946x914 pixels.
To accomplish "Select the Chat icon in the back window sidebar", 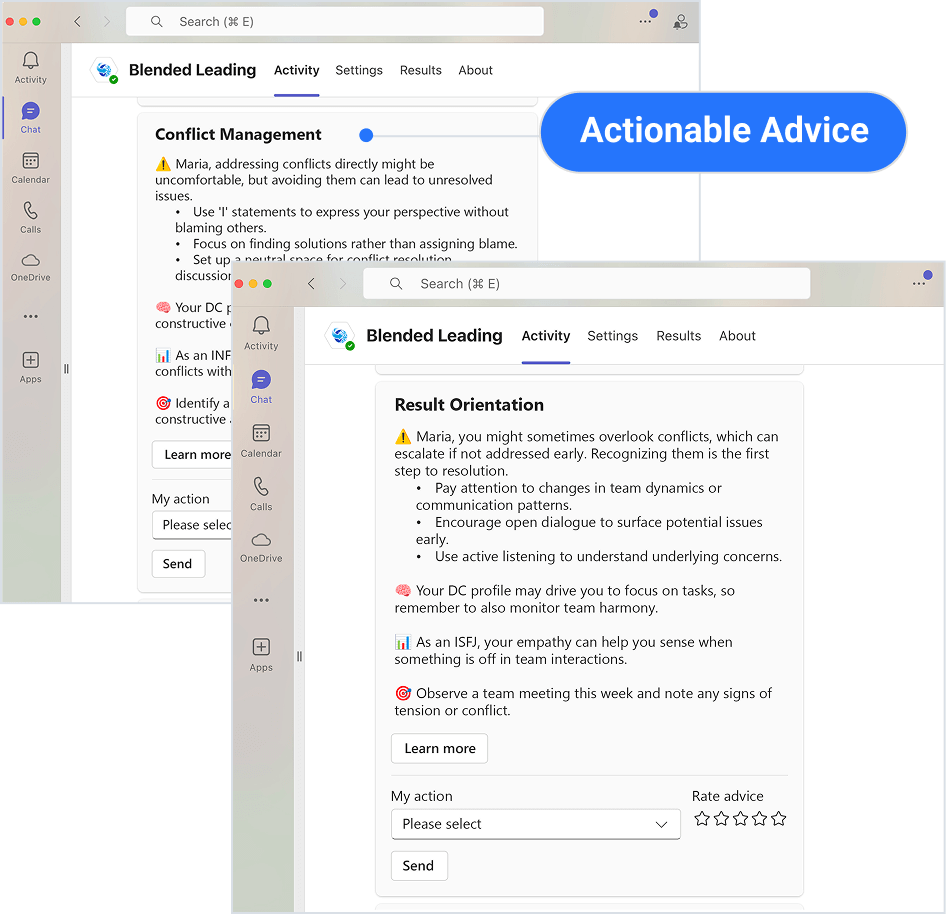I will pyautogui.click(x=30, y=116).
